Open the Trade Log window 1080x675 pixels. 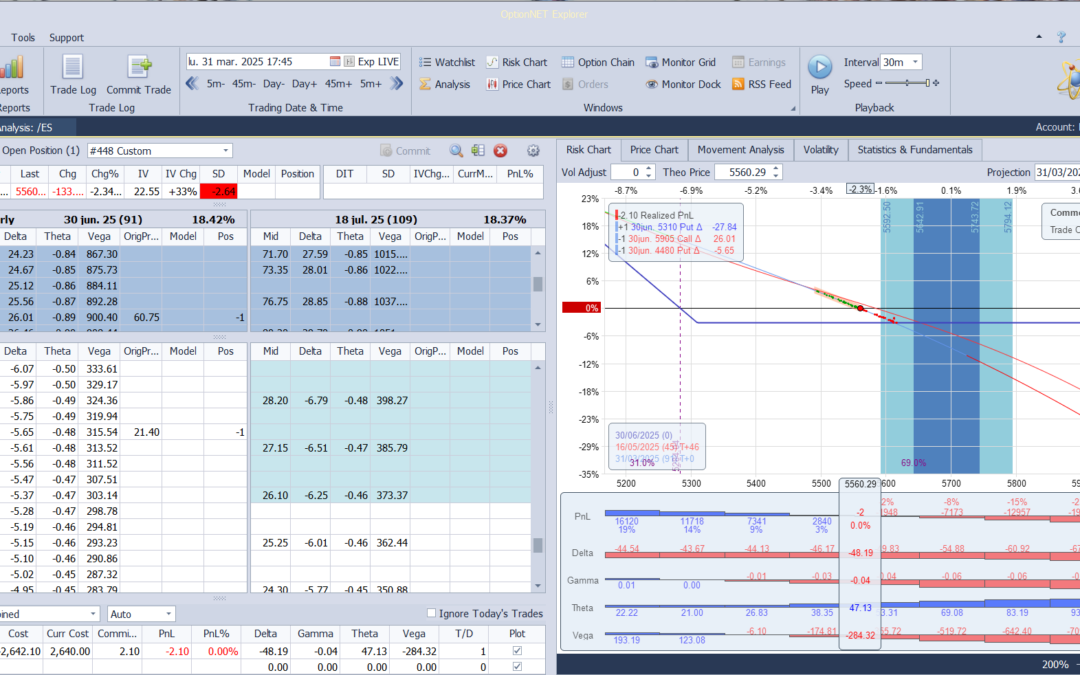click(x=73, y=74)
